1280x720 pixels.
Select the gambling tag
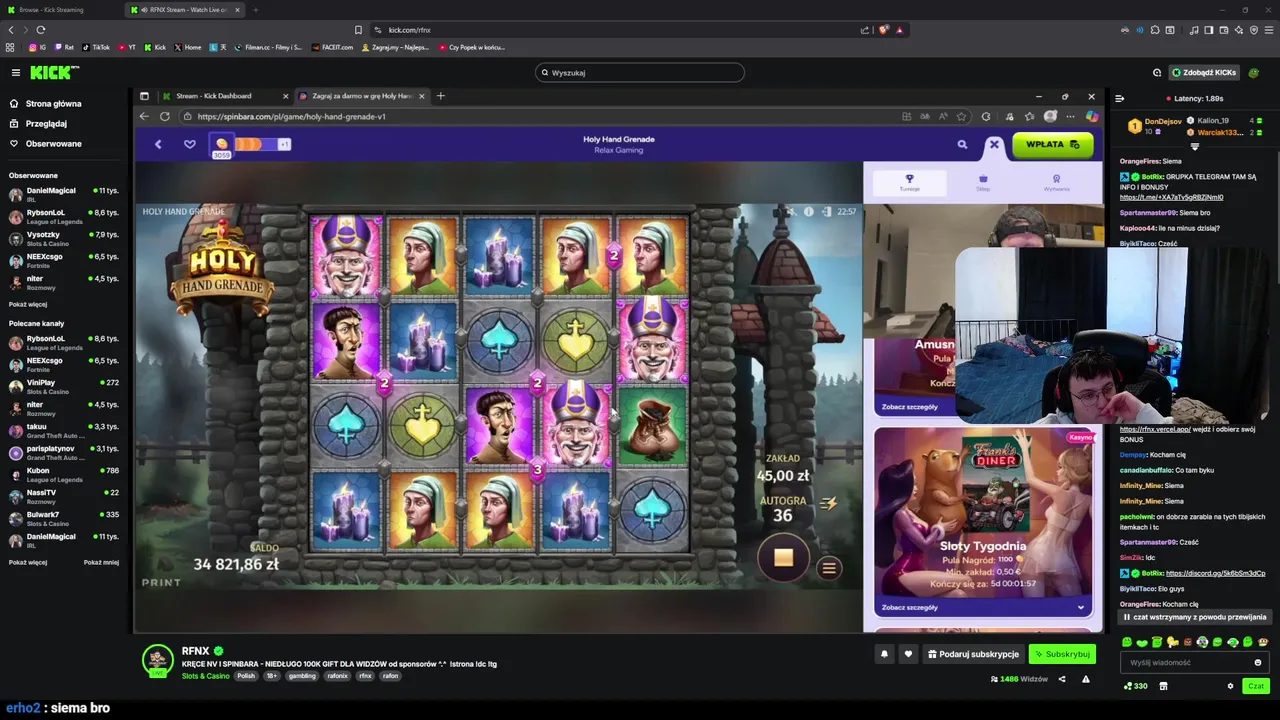click(301, 676)
